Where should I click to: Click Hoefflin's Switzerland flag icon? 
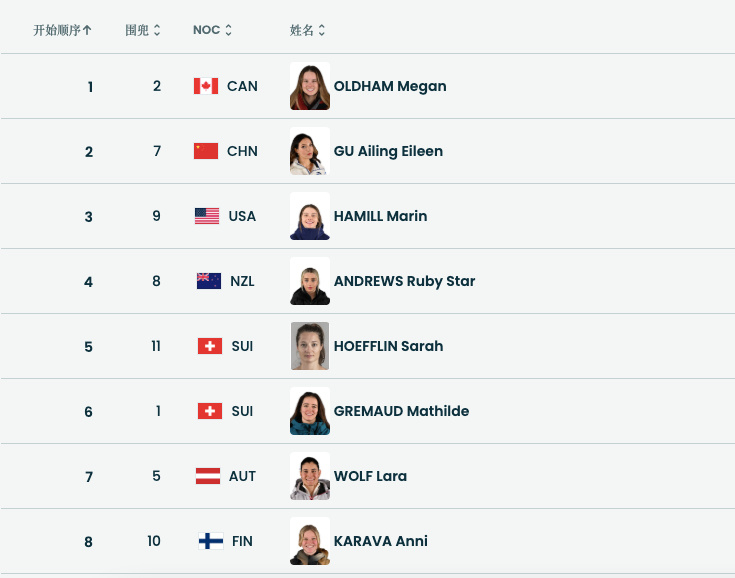tap(210, 346)
